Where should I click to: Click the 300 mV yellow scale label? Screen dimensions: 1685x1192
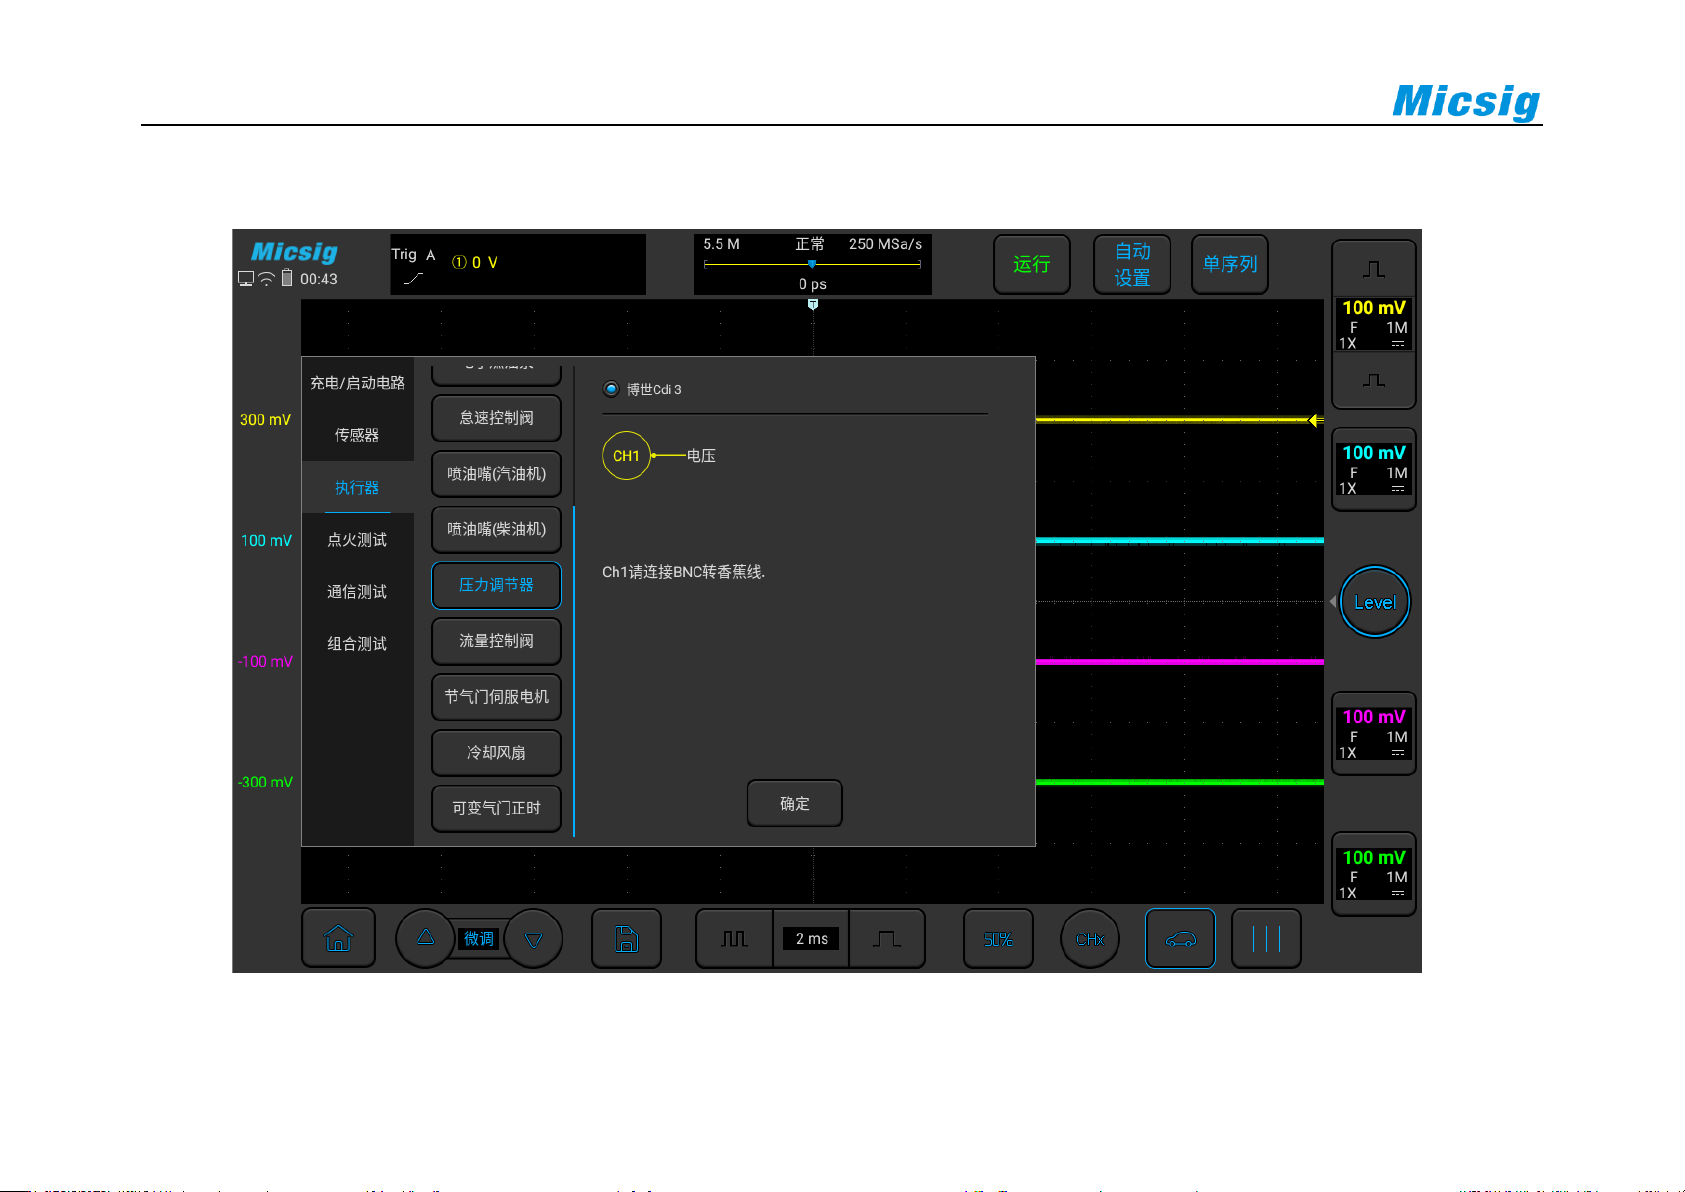(265, 420)
